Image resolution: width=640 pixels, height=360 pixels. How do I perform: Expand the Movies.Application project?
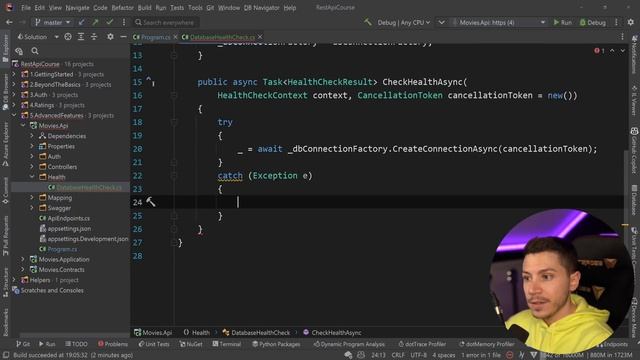23,259
